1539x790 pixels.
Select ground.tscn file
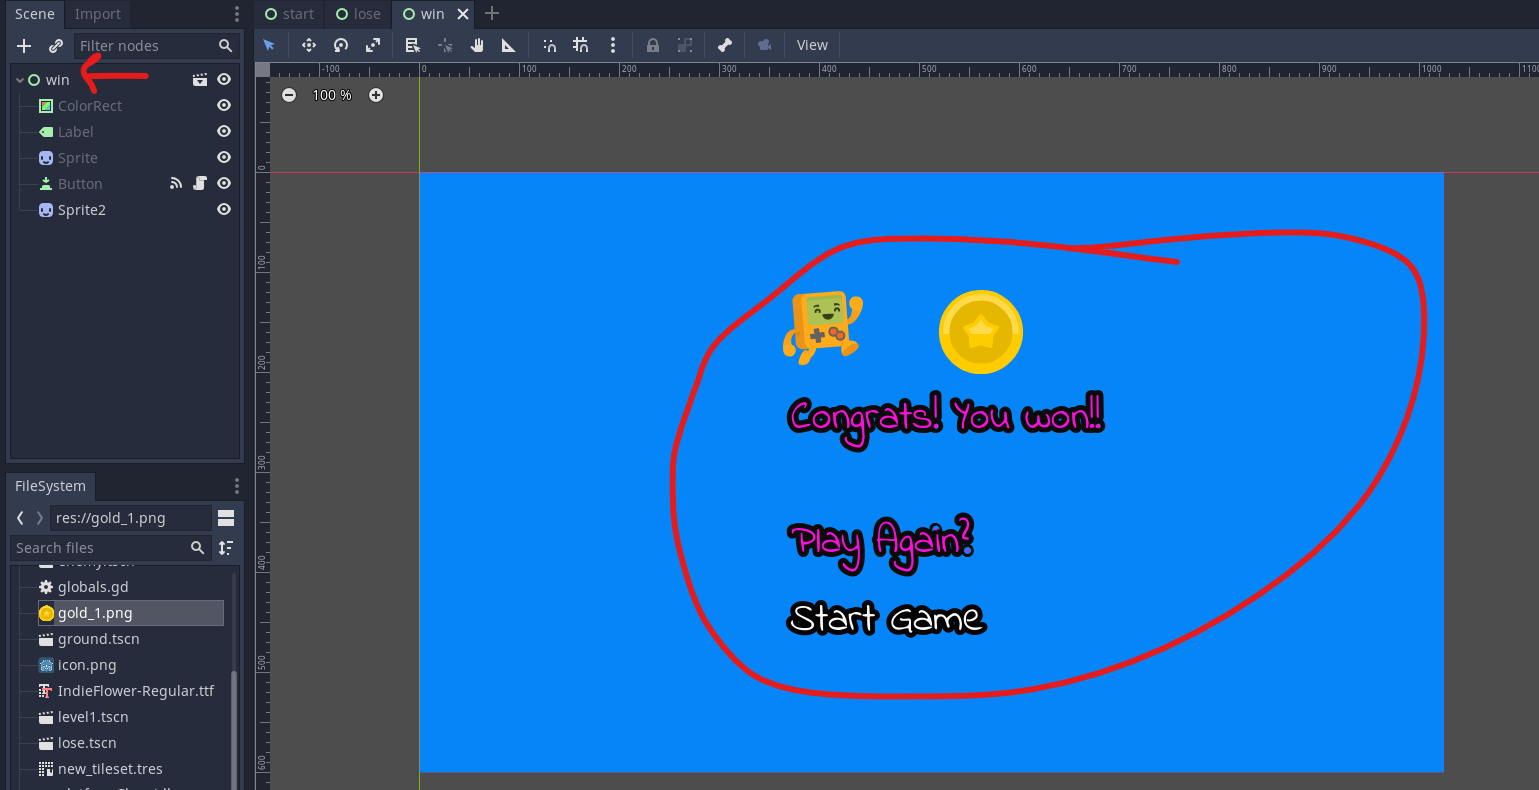tap(98, 639)
